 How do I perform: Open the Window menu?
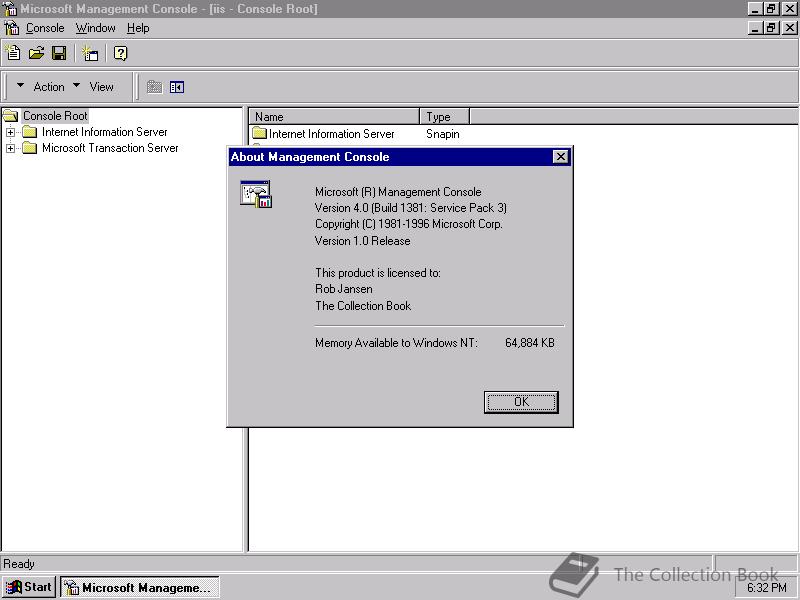point(95,28)
